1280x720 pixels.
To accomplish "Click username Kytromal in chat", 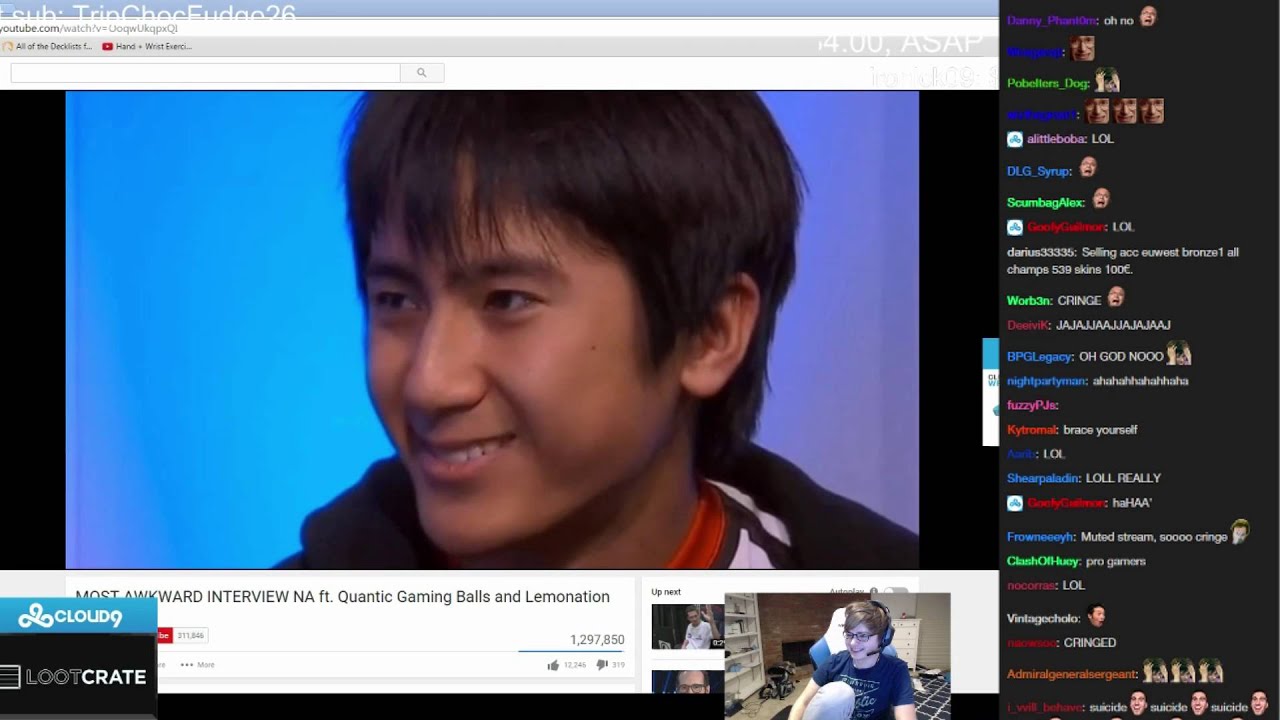I will (x=1031, y=430).
